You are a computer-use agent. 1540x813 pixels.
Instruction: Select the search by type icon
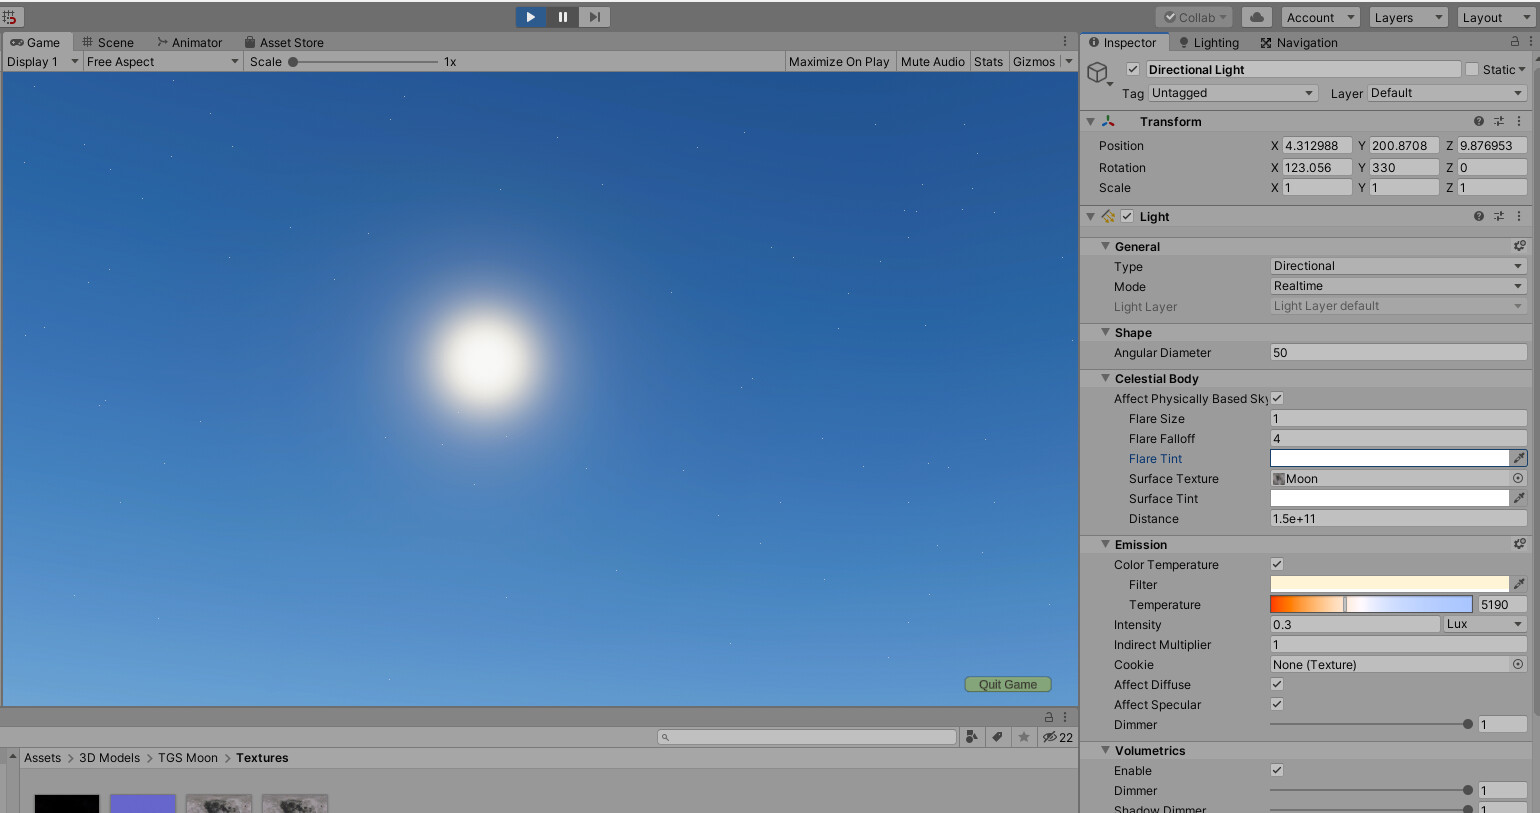coord(970,736)
